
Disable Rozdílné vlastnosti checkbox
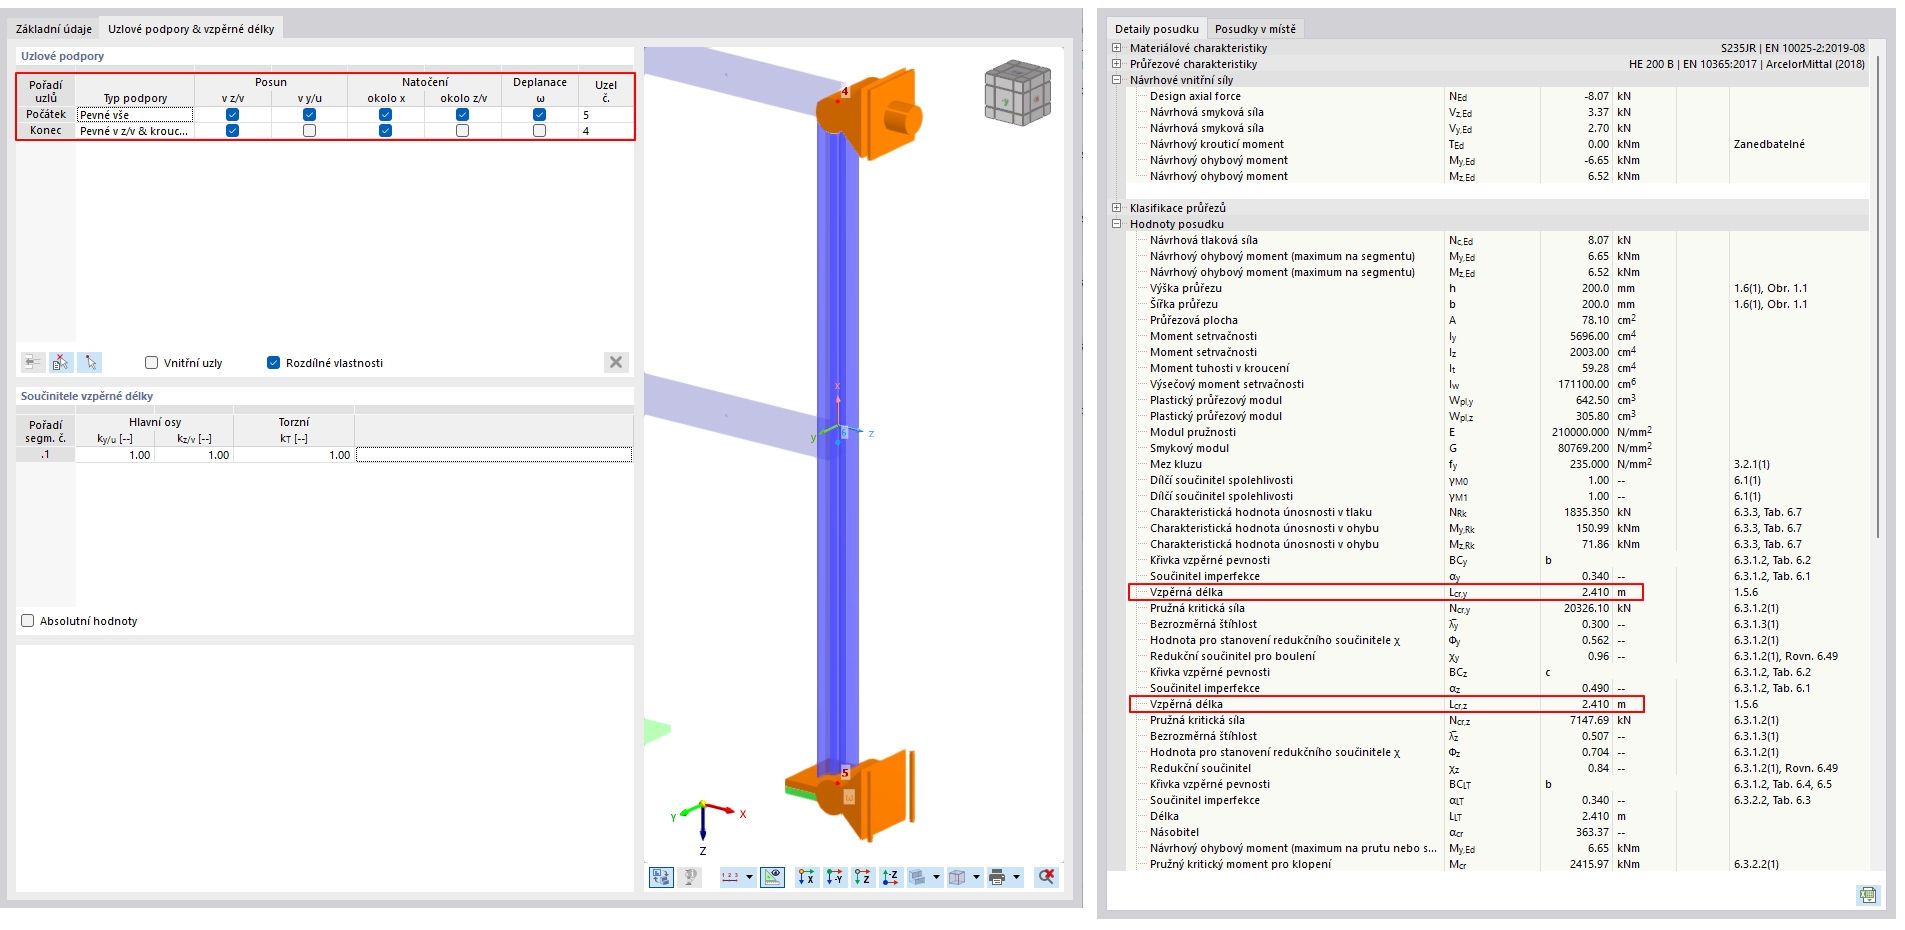(x=273, y=363)
